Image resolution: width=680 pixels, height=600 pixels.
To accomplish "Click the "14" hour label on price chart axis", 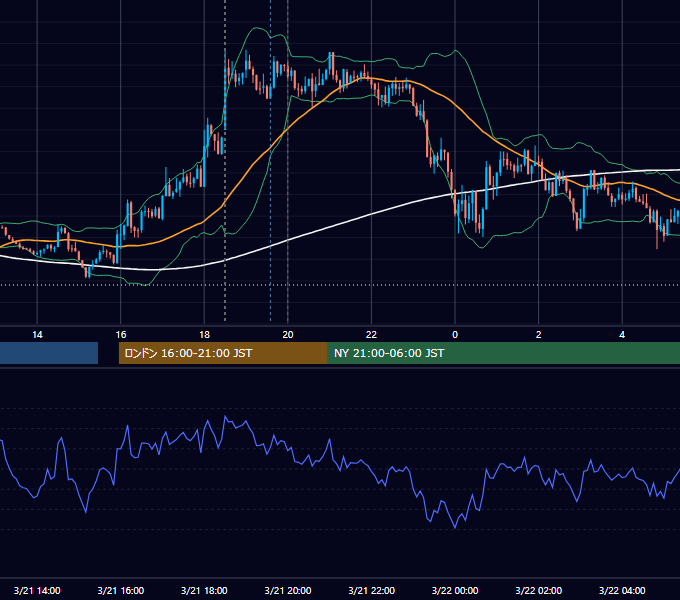I will click(x=37, y=335).
